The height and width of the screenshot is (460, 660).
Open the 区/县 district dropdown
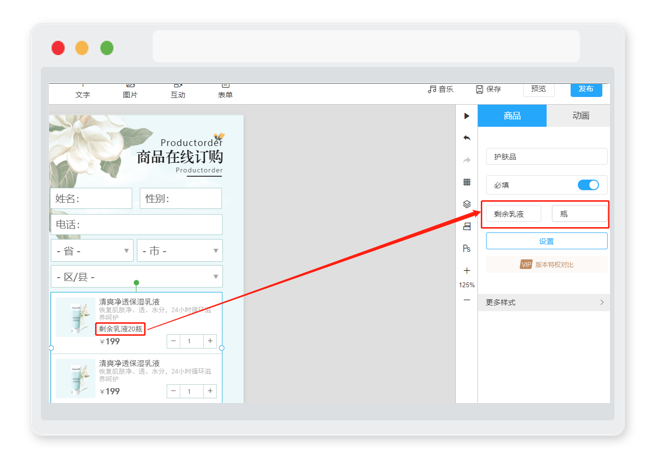[x=137, y=277]
